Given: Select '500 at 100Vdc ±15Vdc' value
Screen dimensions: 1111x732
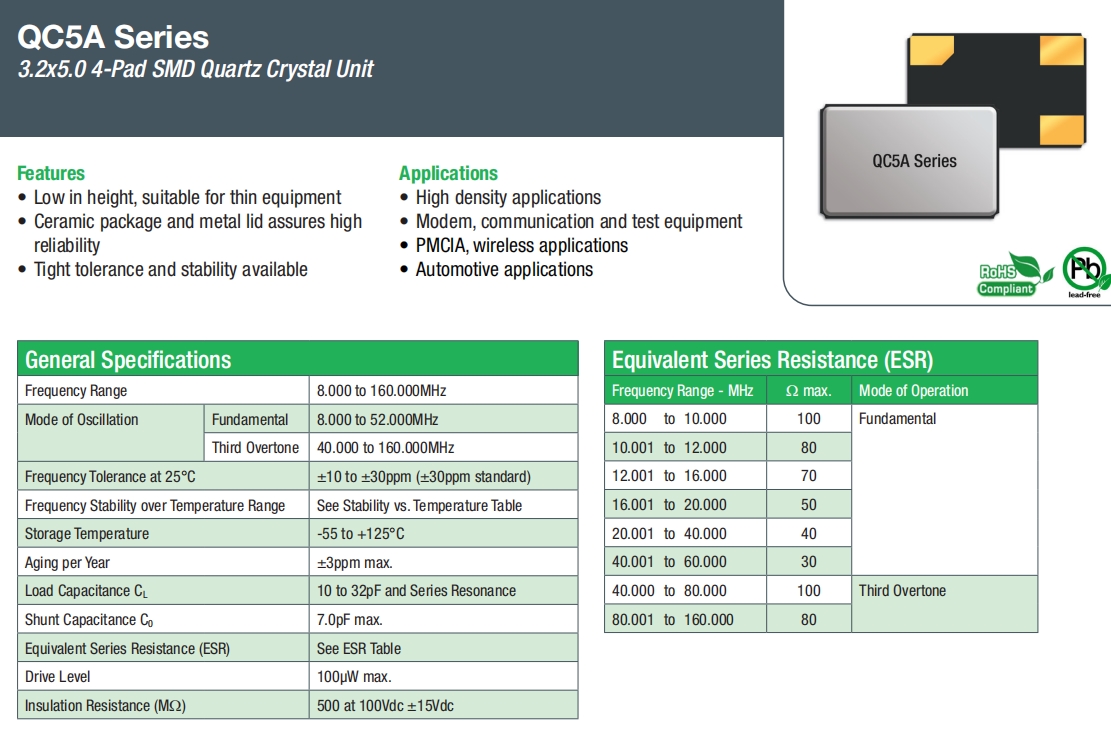Looking at the screenshot, I should (x=385, y=706).
